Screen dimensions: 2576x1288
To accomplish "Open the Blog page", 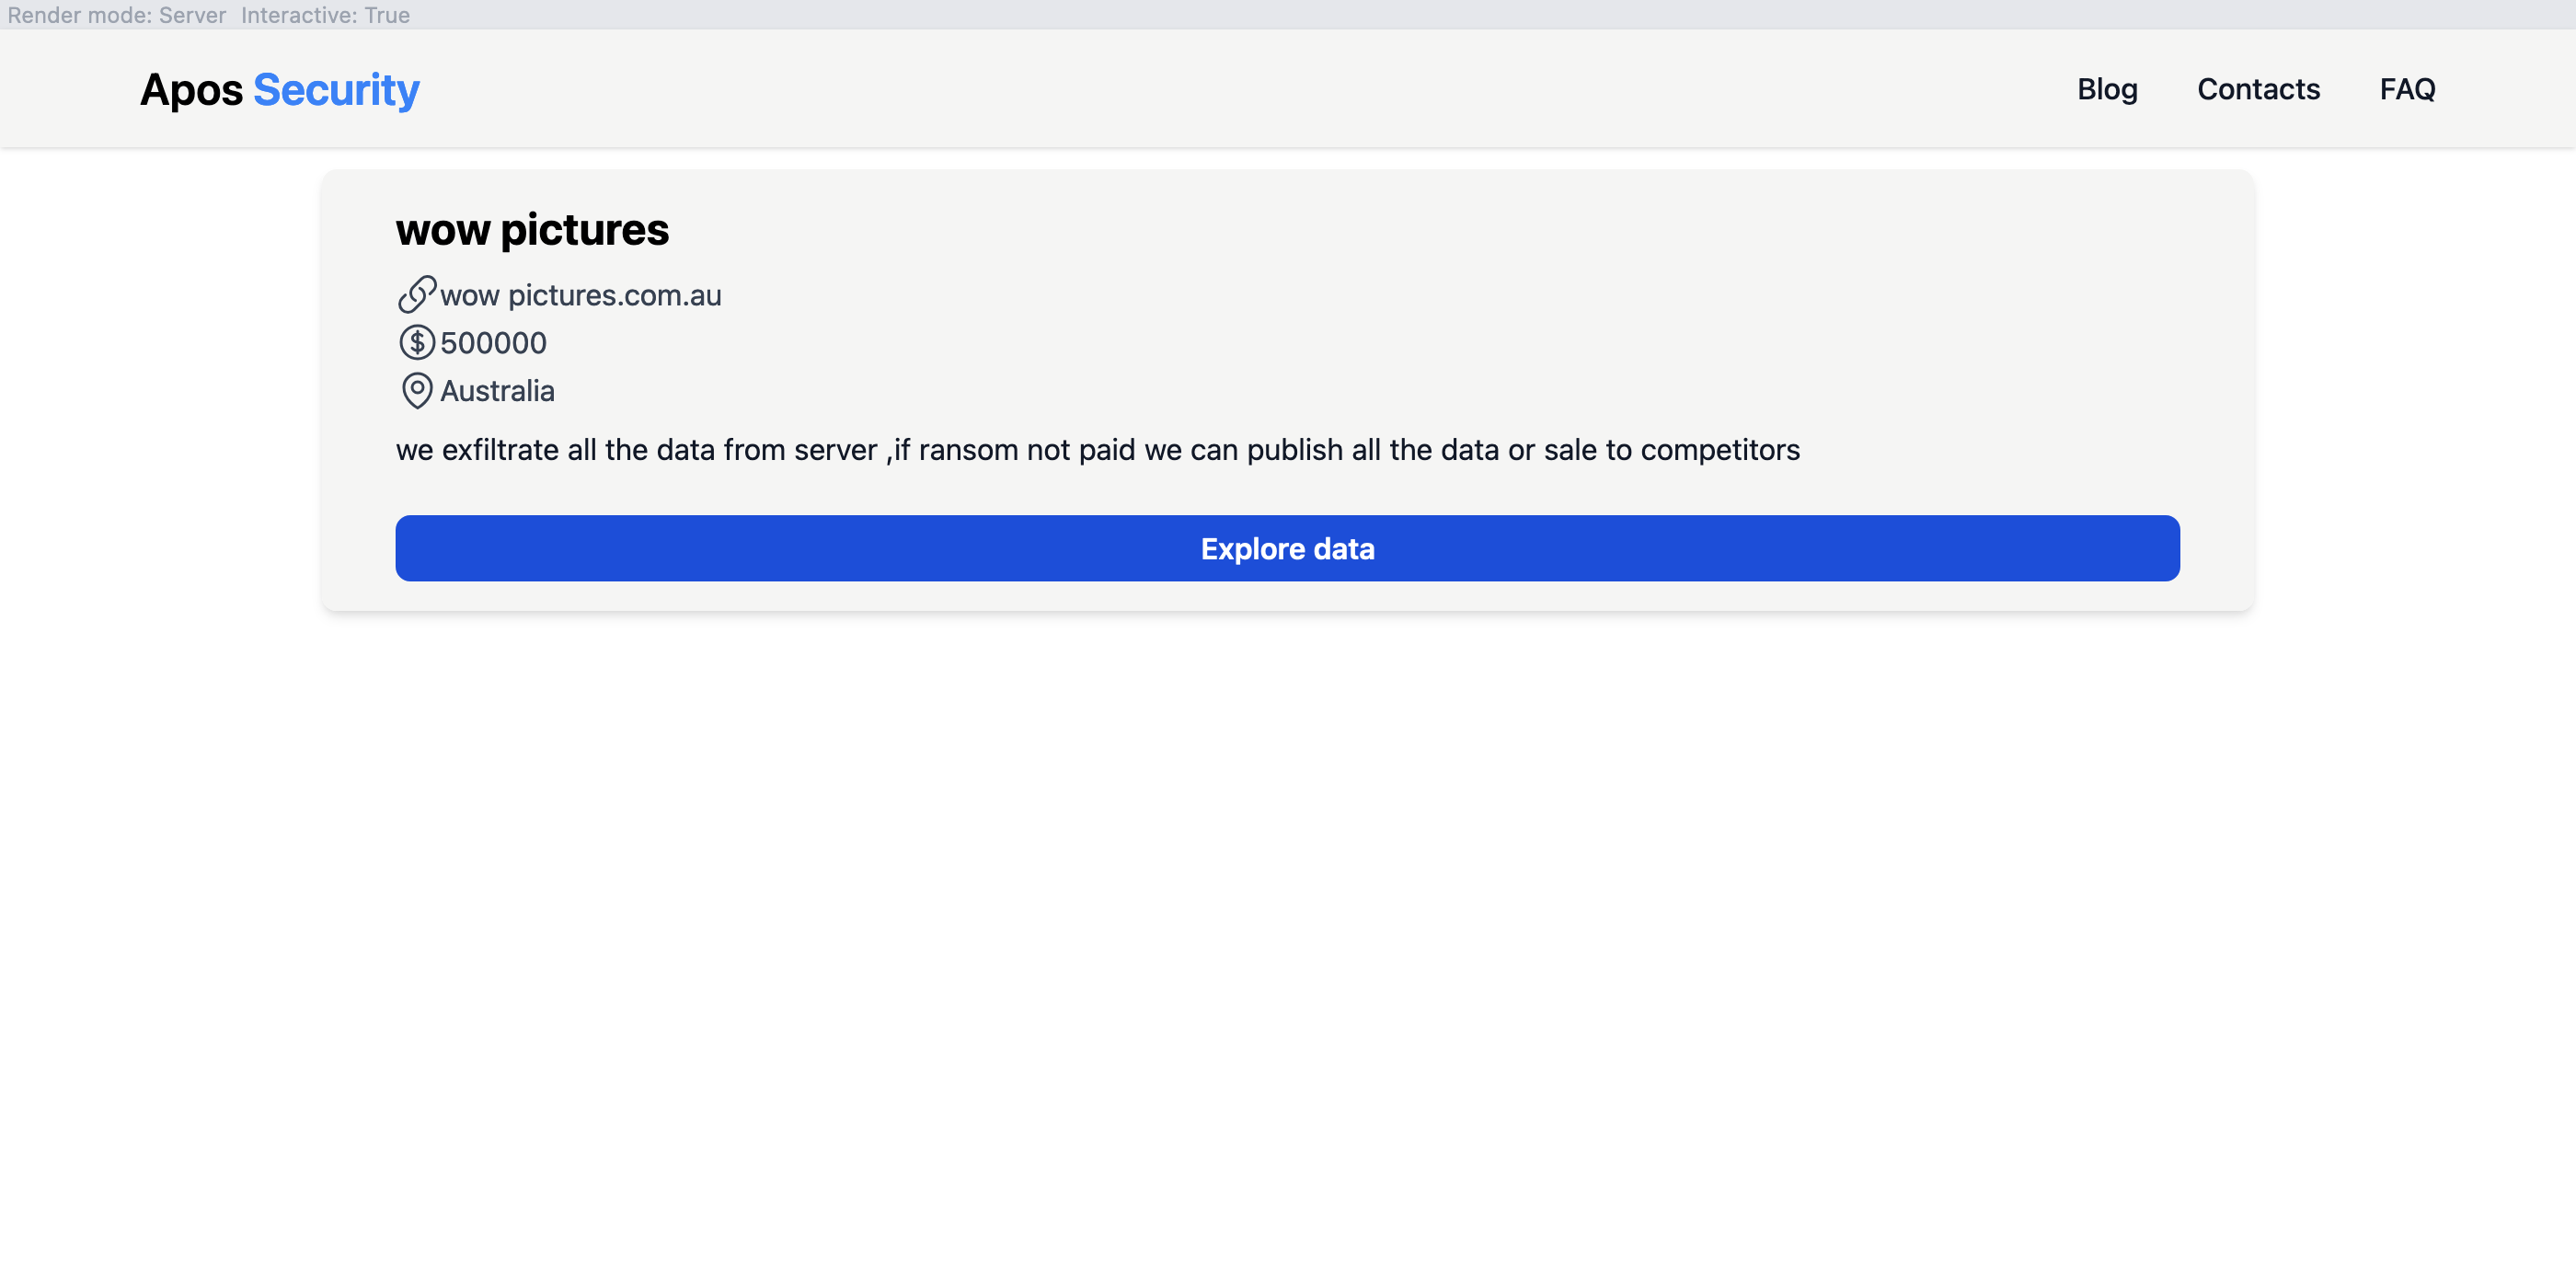I will [2107, 89].
